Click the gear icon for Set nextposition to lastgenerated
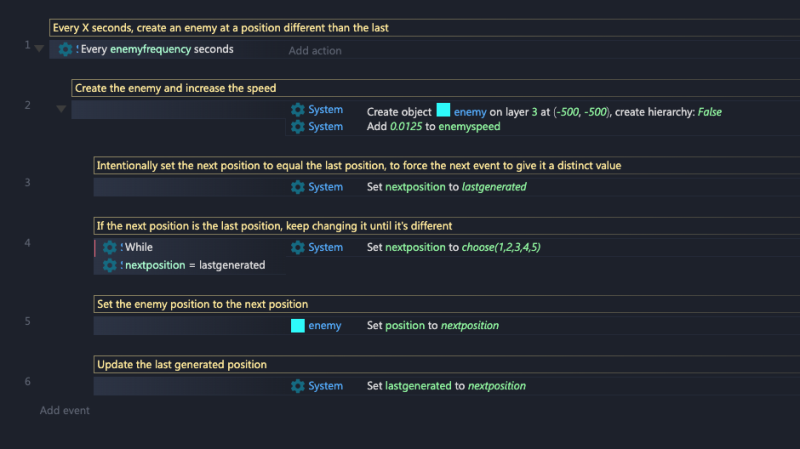Screen dimensions: 800x449 click(x=297, y=187)
